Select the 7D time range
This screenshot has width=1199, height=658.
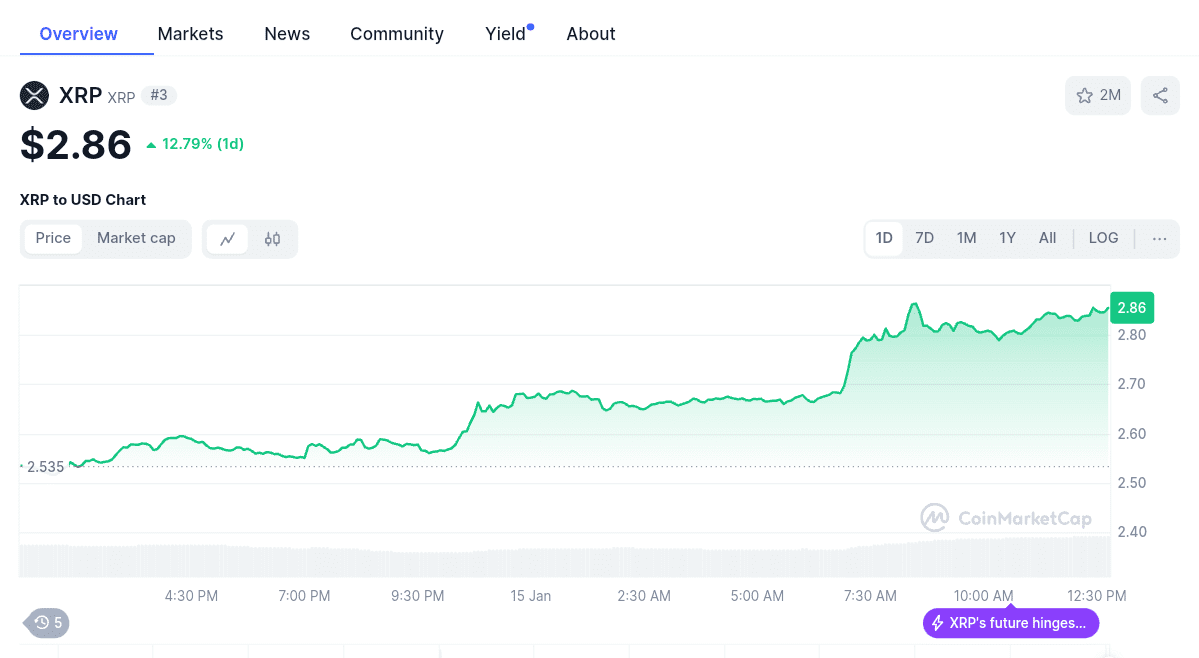coord(924,238)
